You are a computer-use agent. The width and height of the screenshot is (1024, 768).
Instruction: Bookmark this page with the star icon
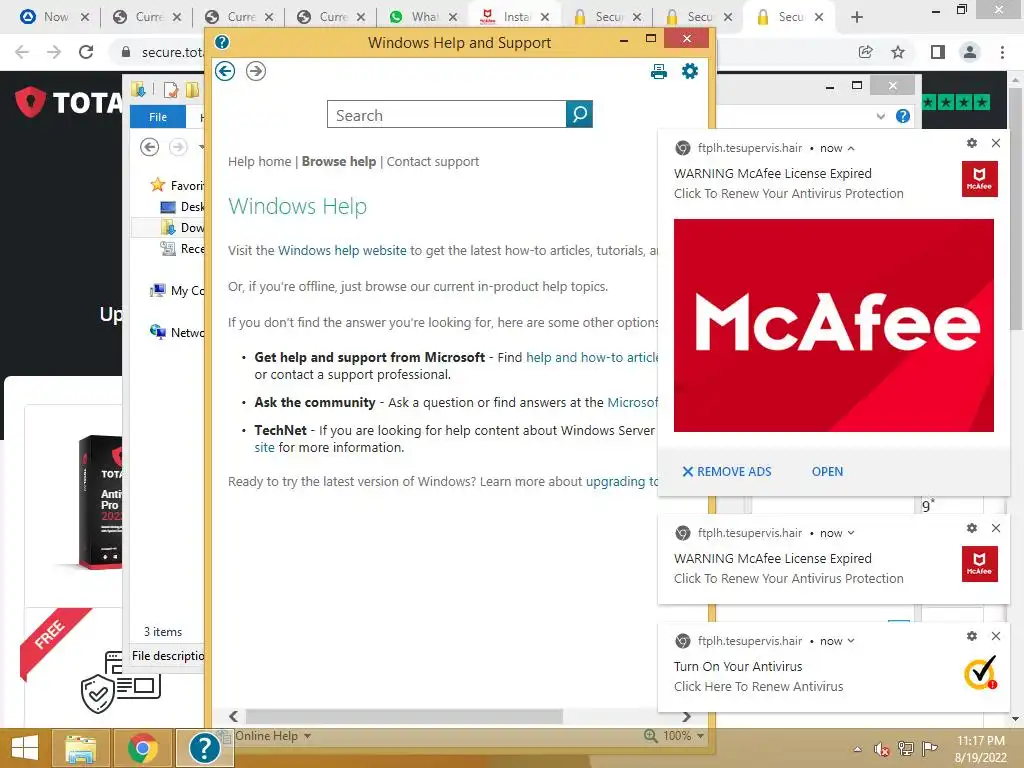coord(898,52)
